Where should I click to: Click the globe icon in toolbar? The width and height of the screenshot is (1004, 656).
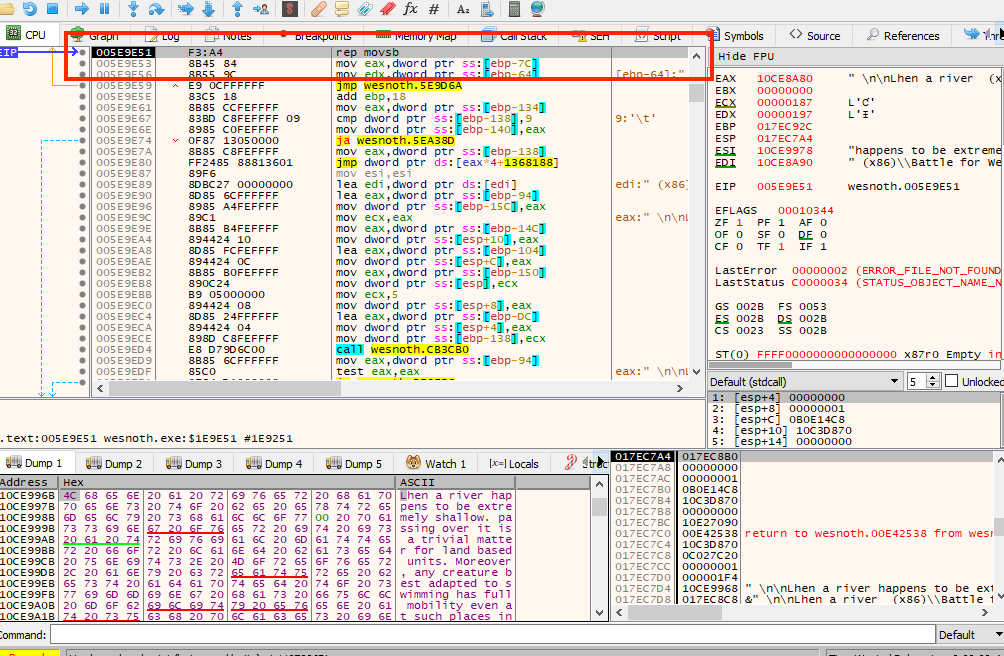pyautogui.click(x=537, y=8)
